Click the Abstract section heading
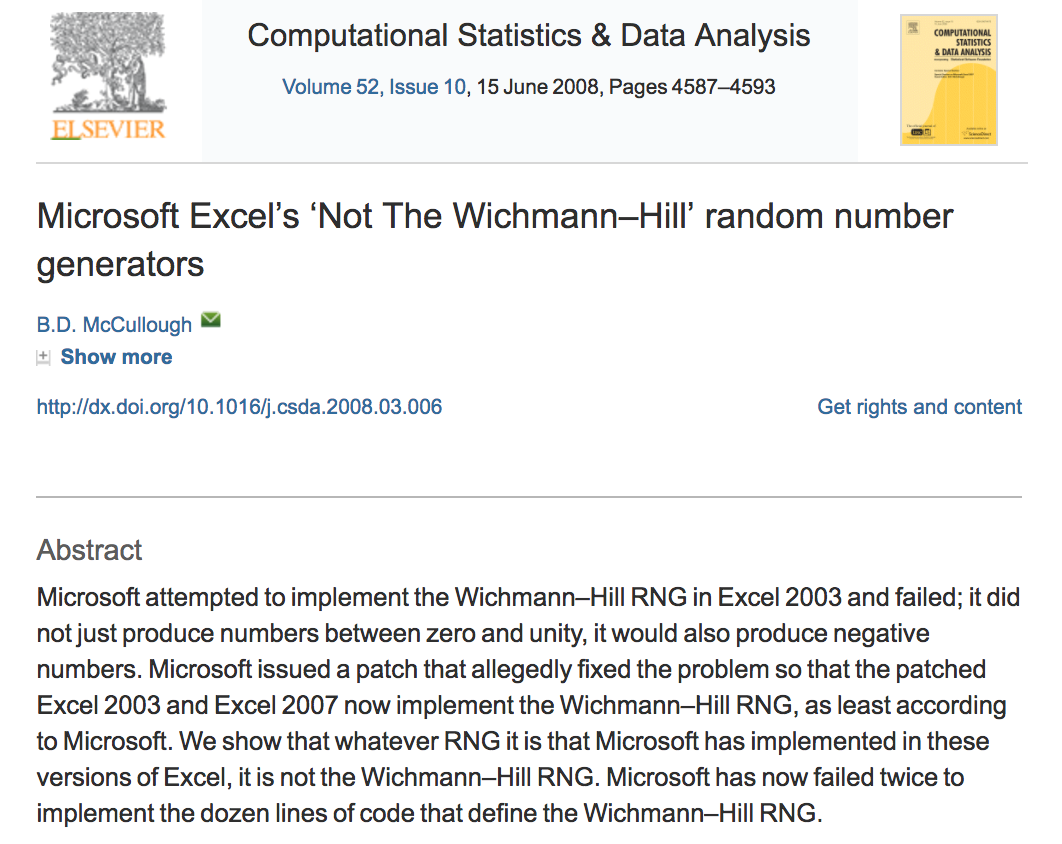1062x844 pixels. [89, 550]
